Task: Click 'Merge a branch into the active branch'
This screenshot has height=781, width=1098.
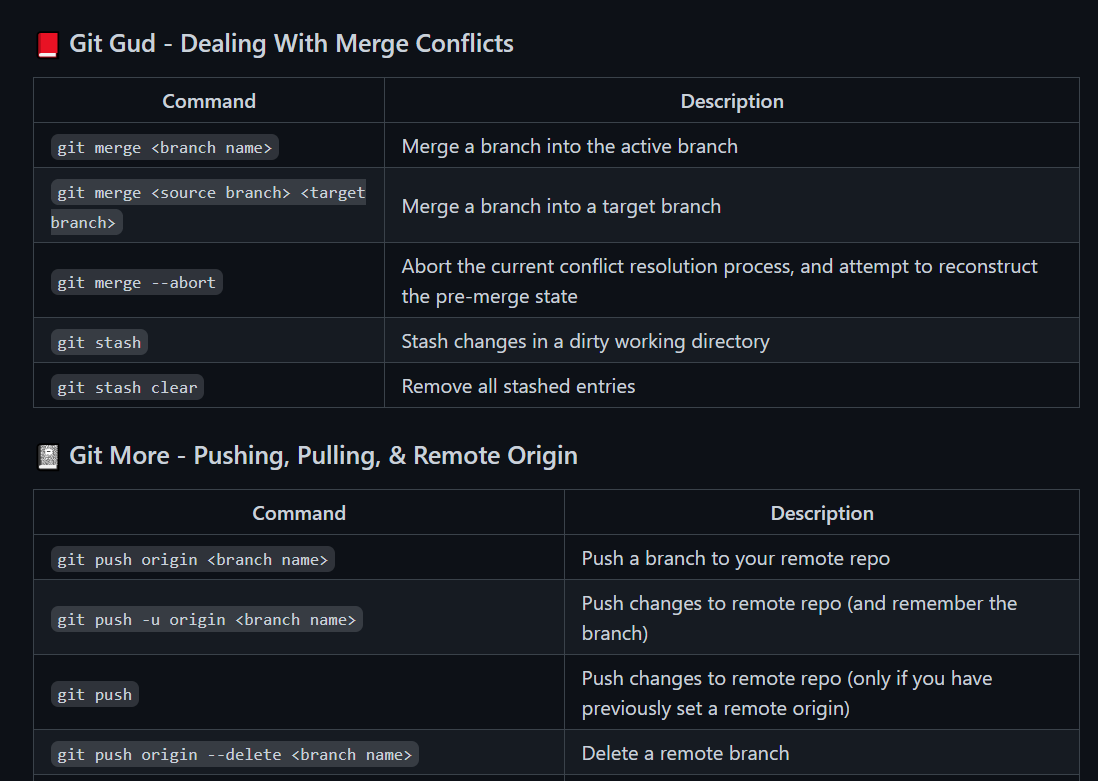Action: click(x=569, y=146)
